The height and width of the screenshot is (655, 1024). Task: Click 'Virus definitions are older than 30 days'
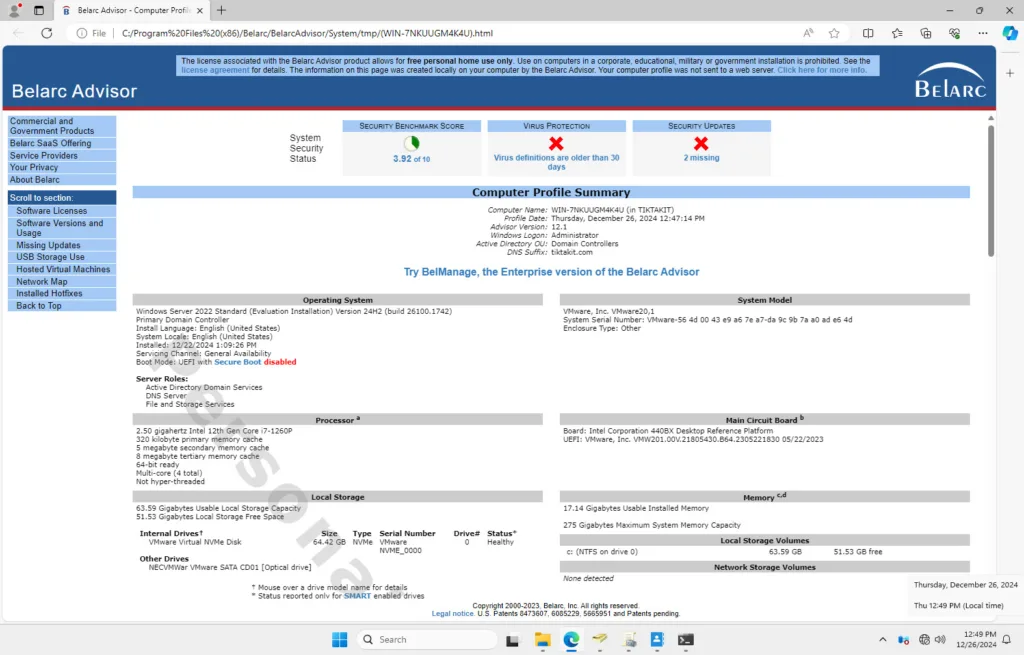click(556, 162)
